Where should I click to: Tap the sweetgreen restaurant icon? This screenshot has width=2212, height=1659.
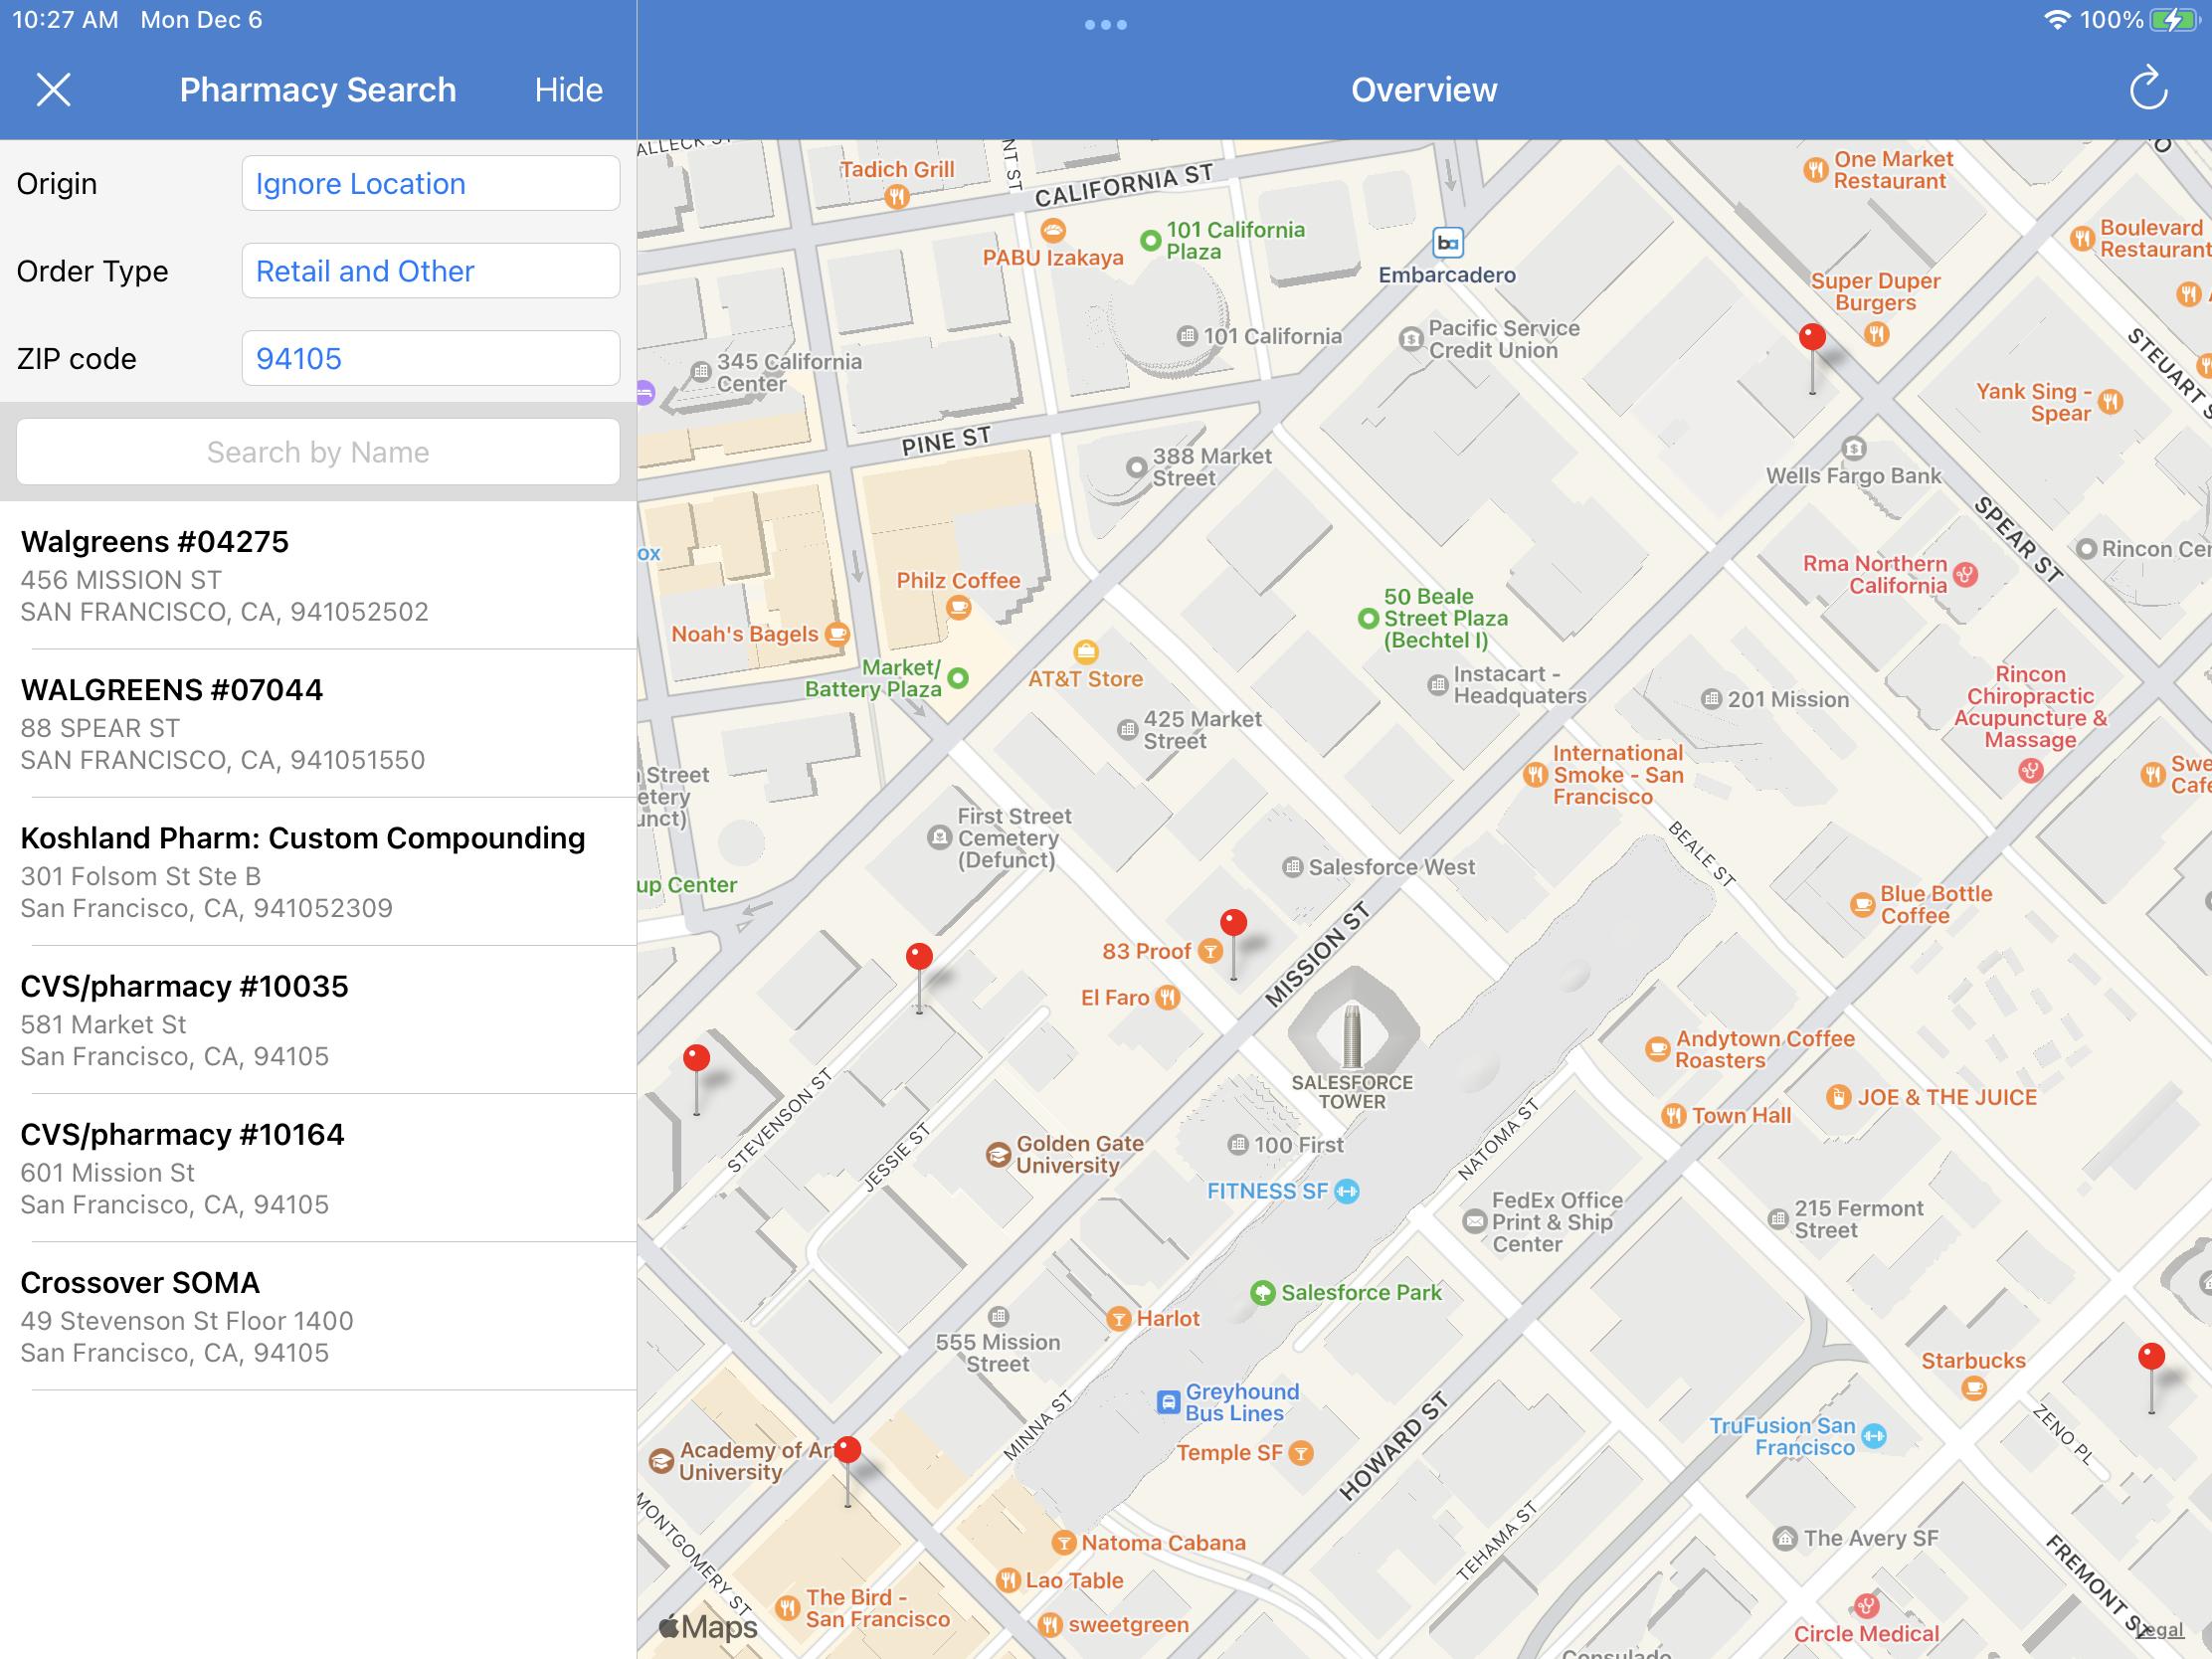(1050, 1625)
